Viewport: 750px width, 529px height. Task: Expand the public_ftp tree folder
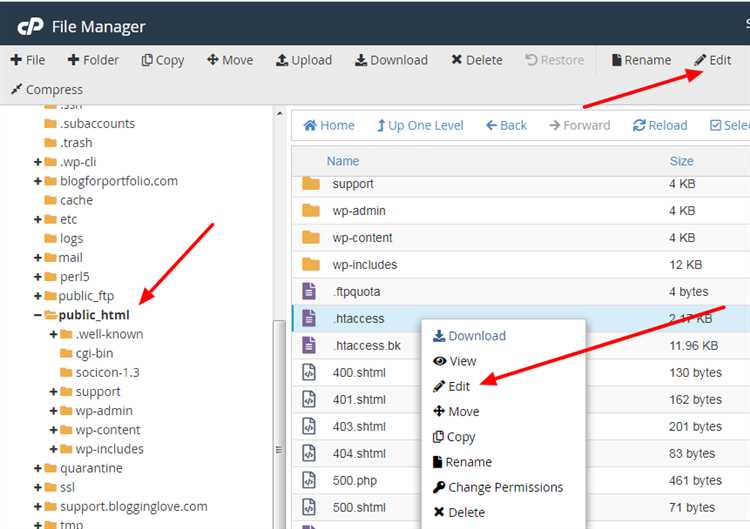[x=38, y=296]
